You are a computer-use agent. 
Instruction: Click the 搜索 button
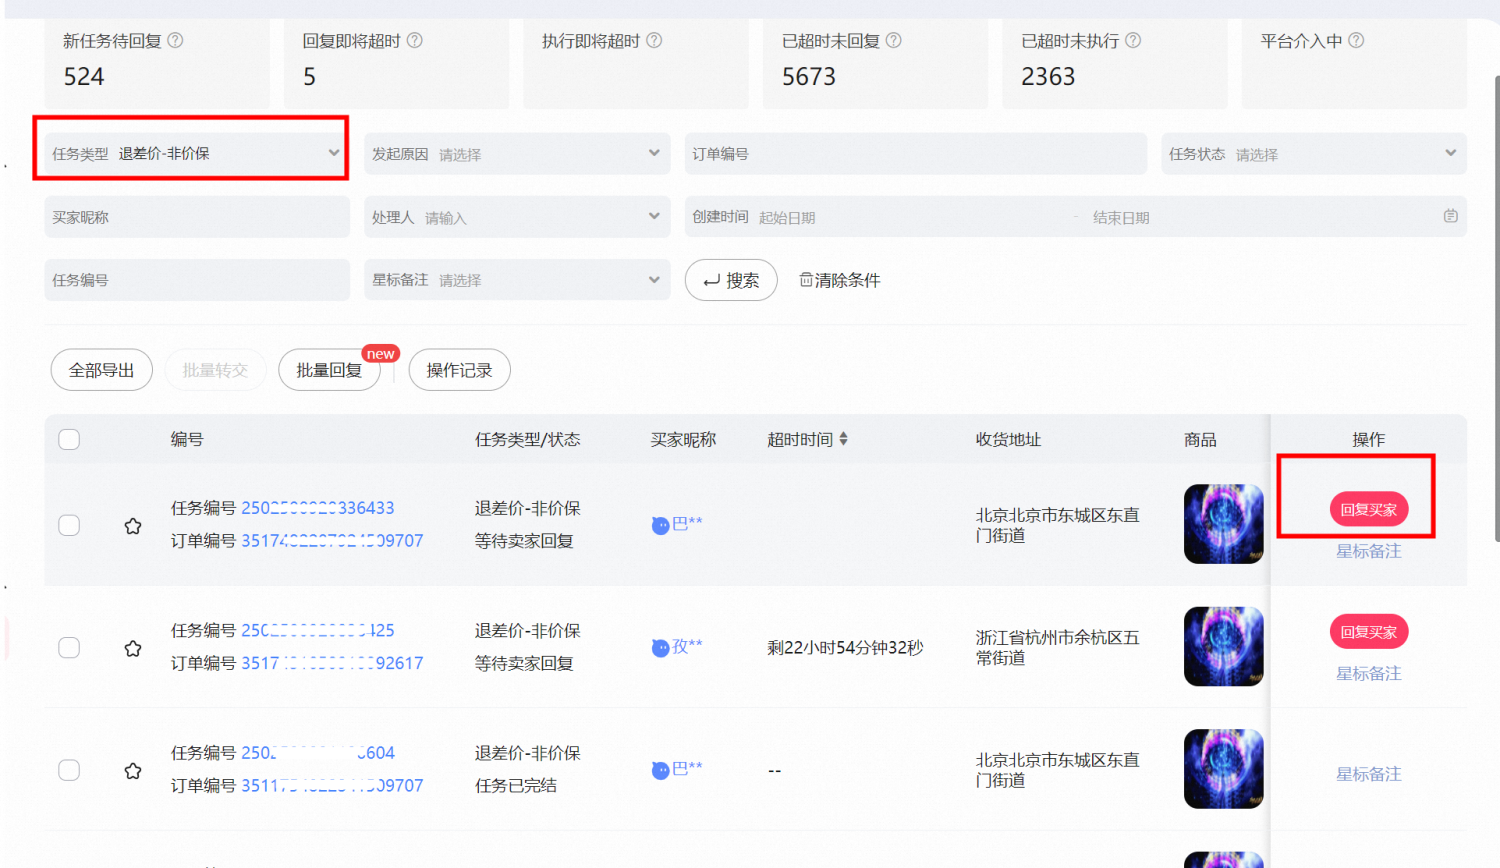[x=731, y=280]
